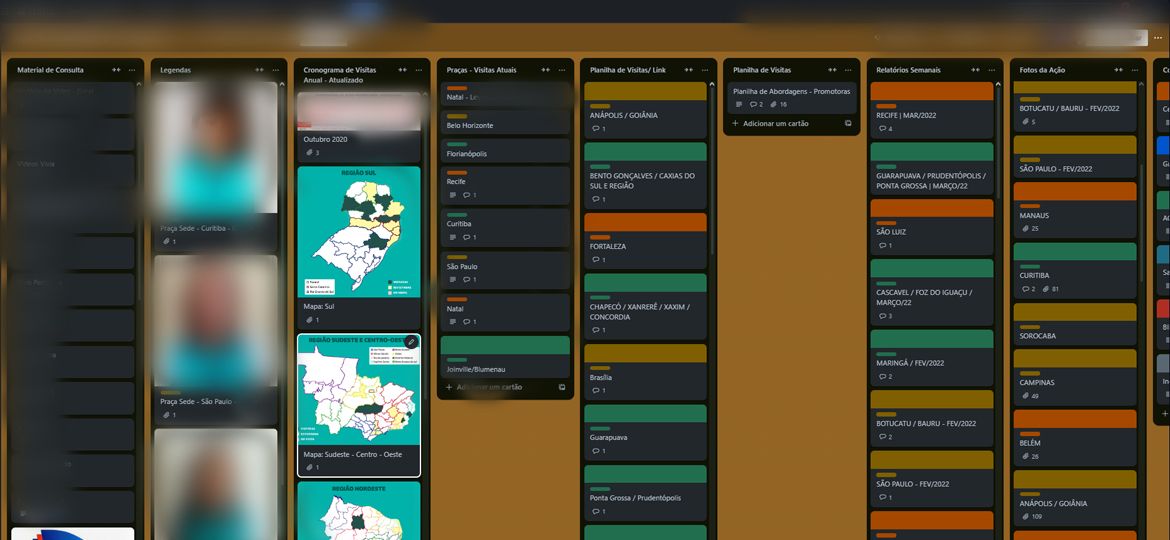Click Adicionar um cartão in Planilha de Visitas
This screenshot has height=540, width=1170.
coord(770,124)
